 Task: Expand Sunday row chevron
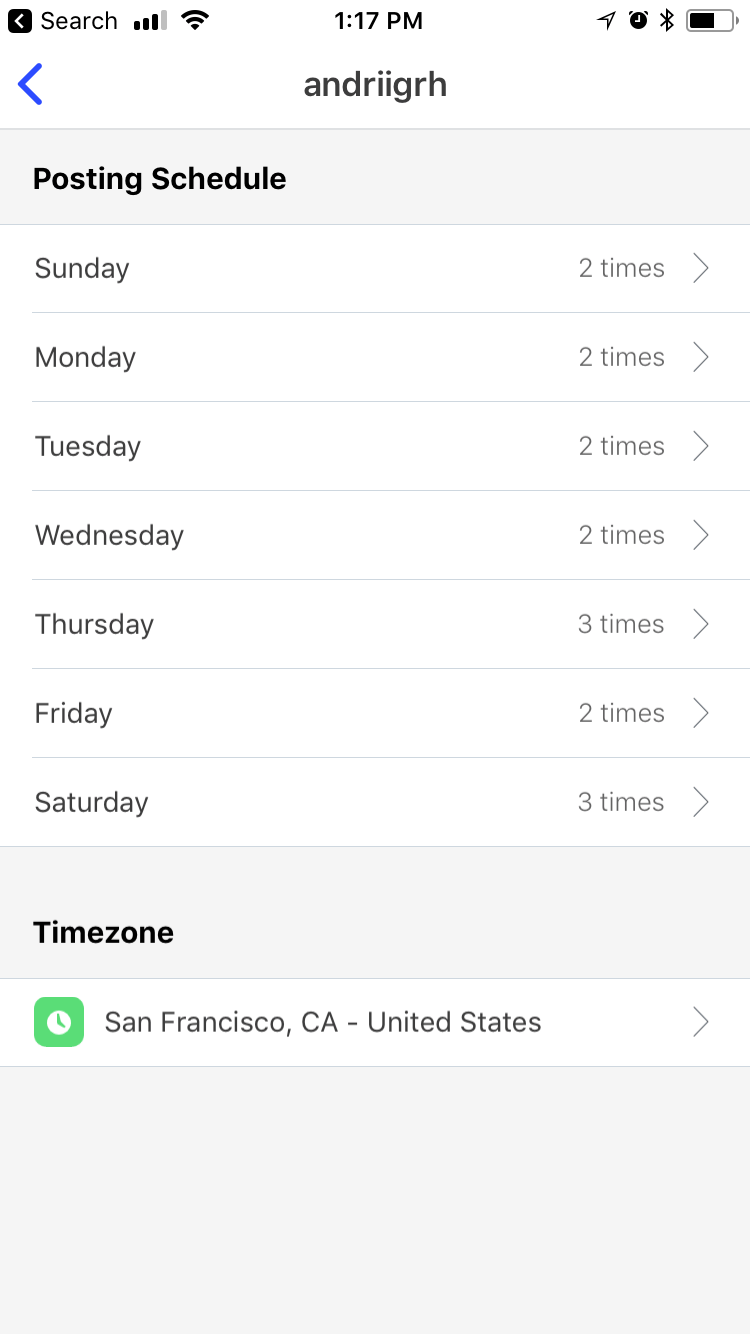coord(701,268)
